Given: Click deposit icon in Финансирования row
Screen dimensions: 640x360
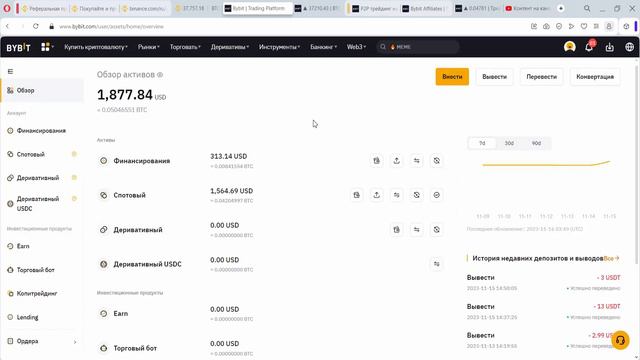Looking at the screenshot, I should pyautogui.click(x=376, y=161).
